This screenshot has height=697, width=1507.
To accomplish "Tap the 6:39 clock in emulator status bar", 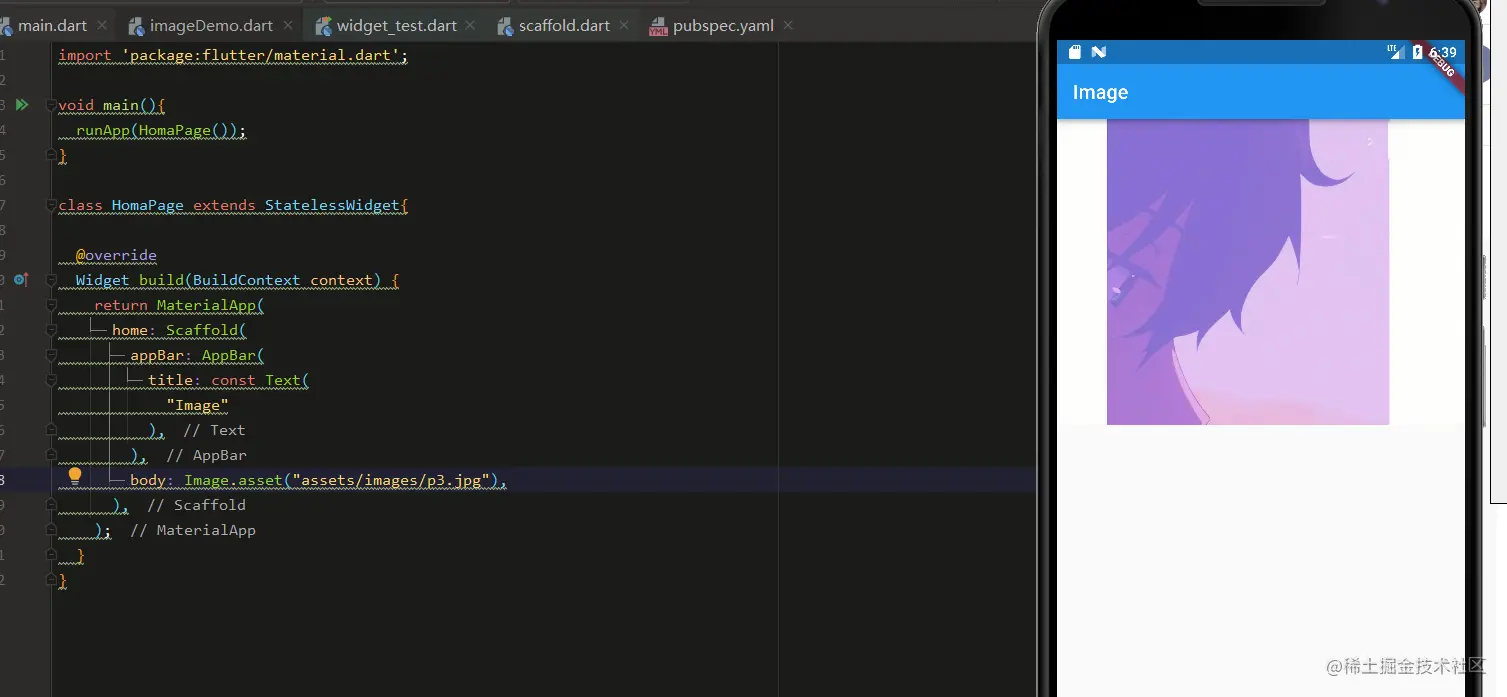I will pyautogui.click(x=1442, y=52).
